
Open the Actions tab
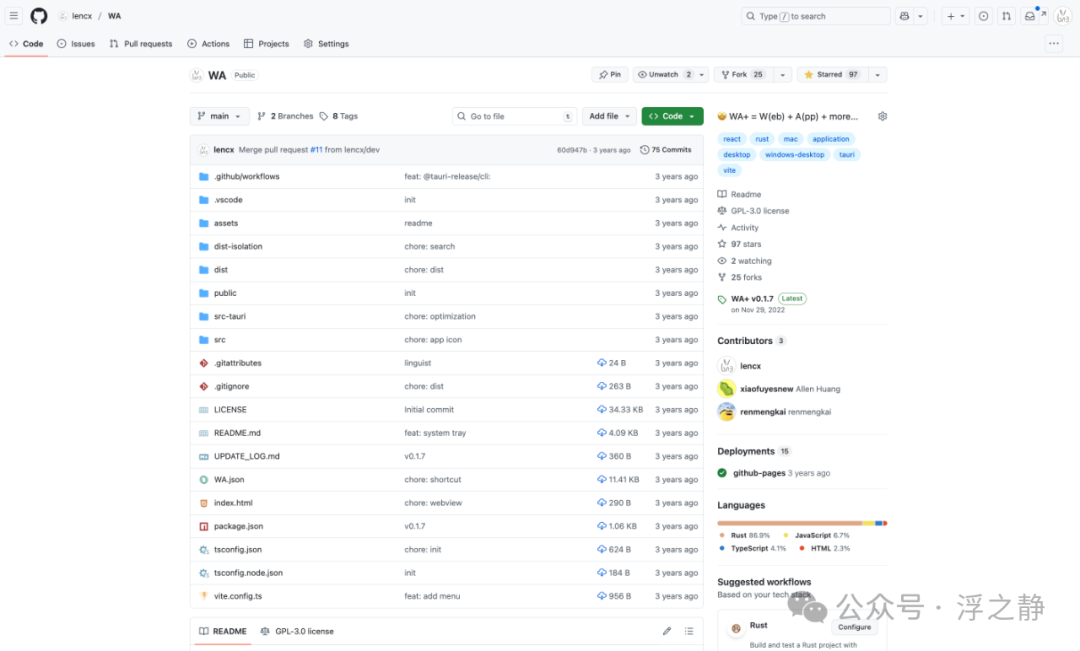[208, 43]
